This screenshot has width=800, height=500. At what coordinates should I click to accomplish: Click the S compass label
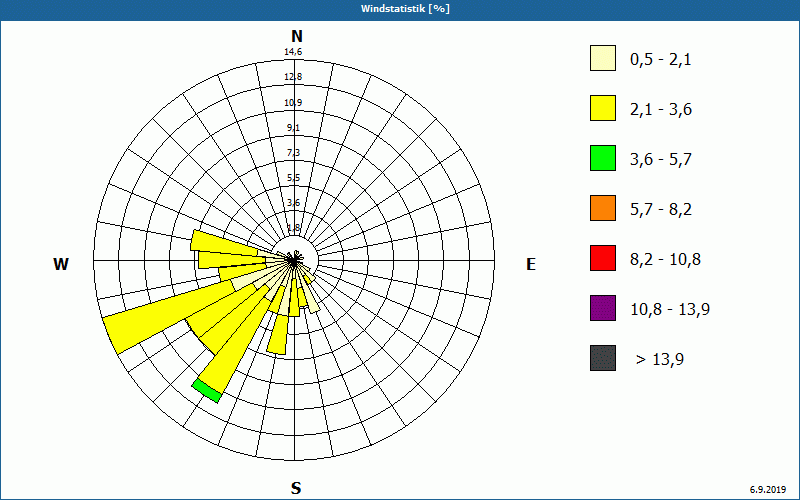(296, 488)
